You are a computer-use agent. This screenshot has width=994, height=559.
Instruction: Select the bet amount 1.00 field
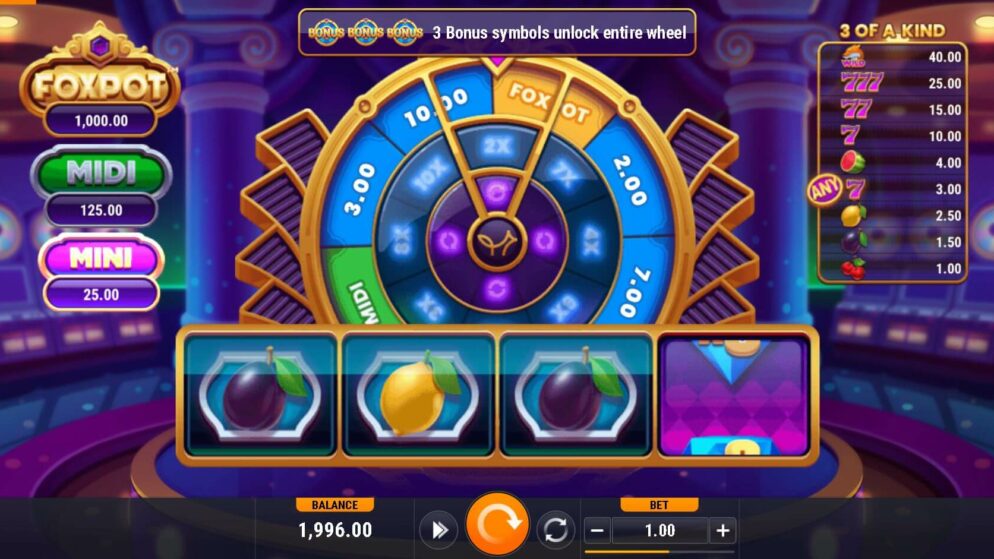(660, 530)
